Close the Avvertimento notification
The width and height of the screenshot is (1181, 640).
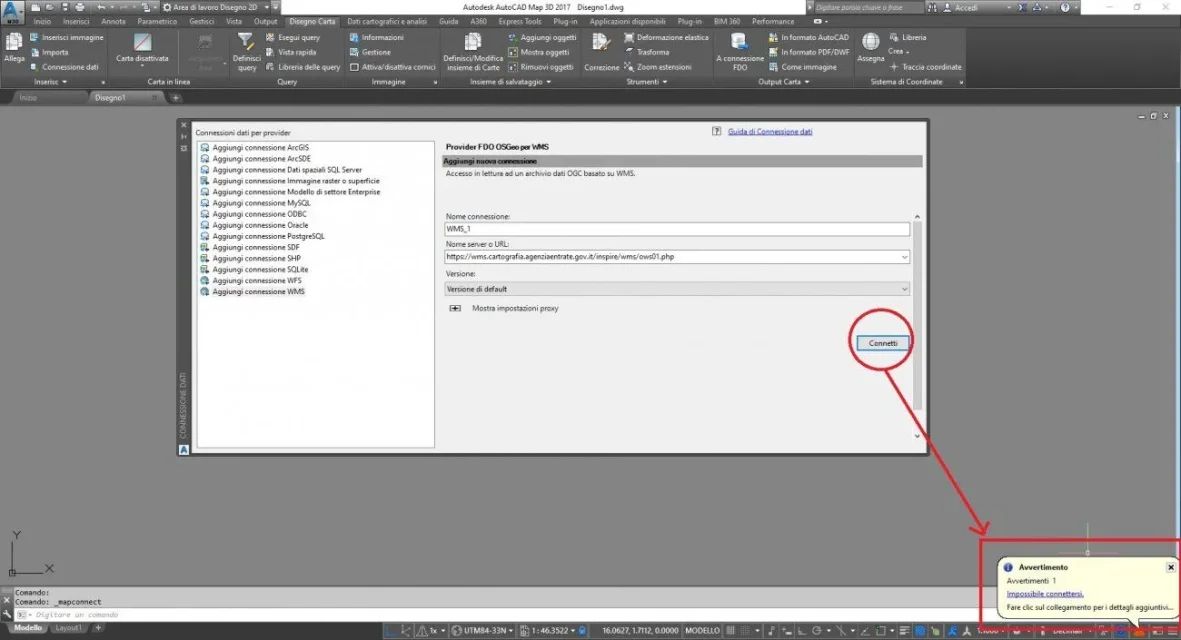[1170, 568]
